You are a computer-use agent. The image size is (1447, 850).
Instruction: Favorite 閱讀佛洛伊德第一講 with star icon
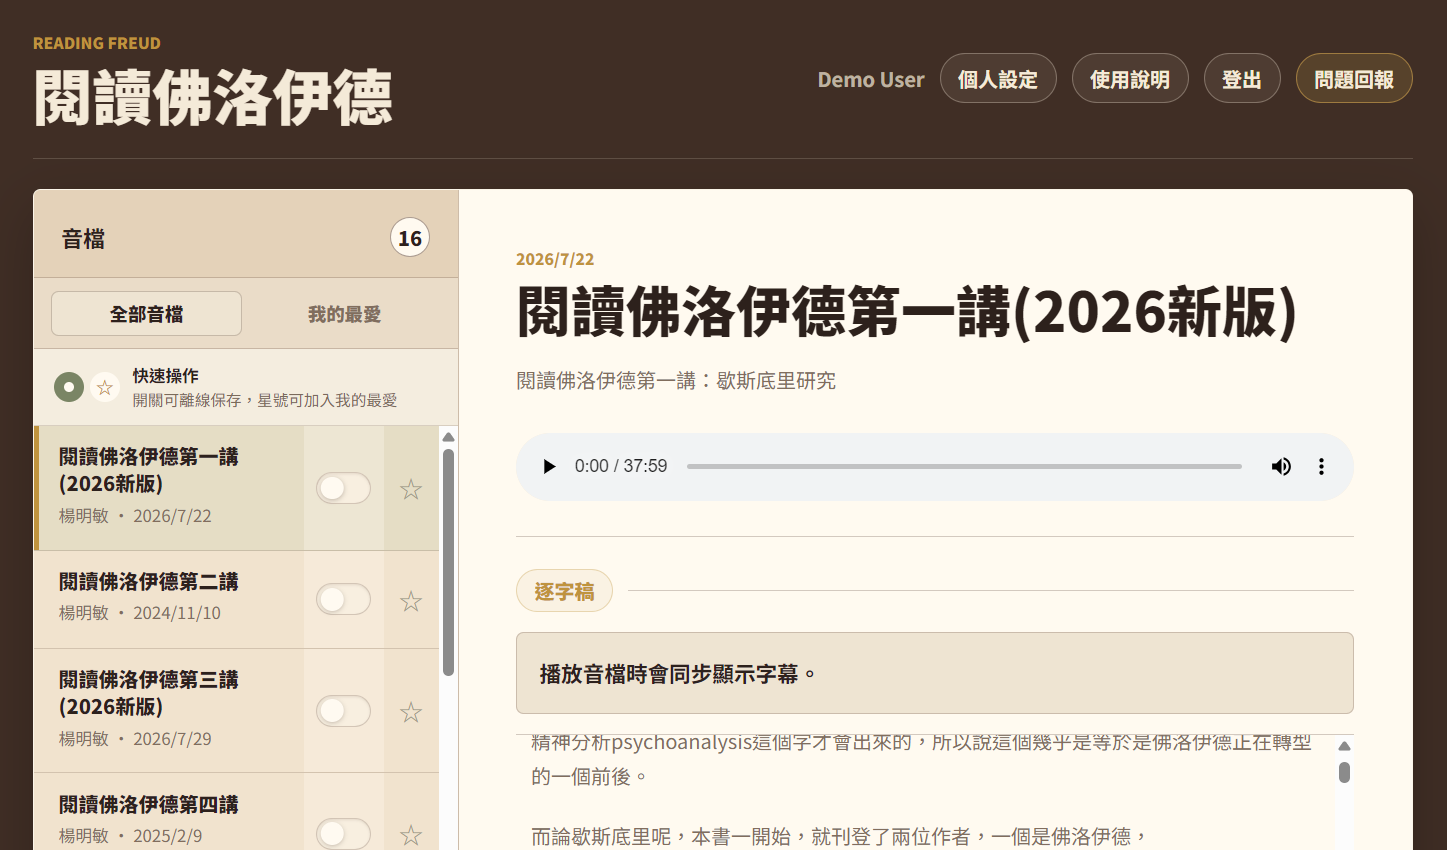(411, 489)
